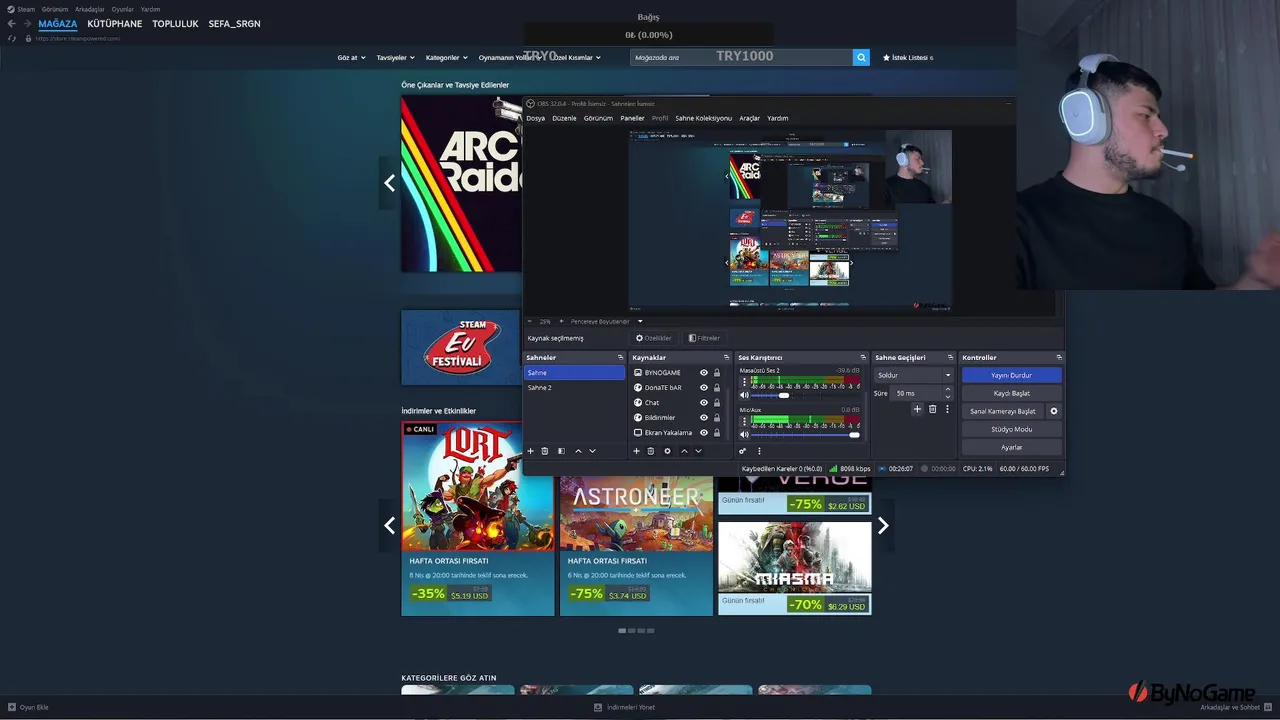Undock the Kontroller panel
This screenshot has height=720, width=1280.
pos(1058,358)
